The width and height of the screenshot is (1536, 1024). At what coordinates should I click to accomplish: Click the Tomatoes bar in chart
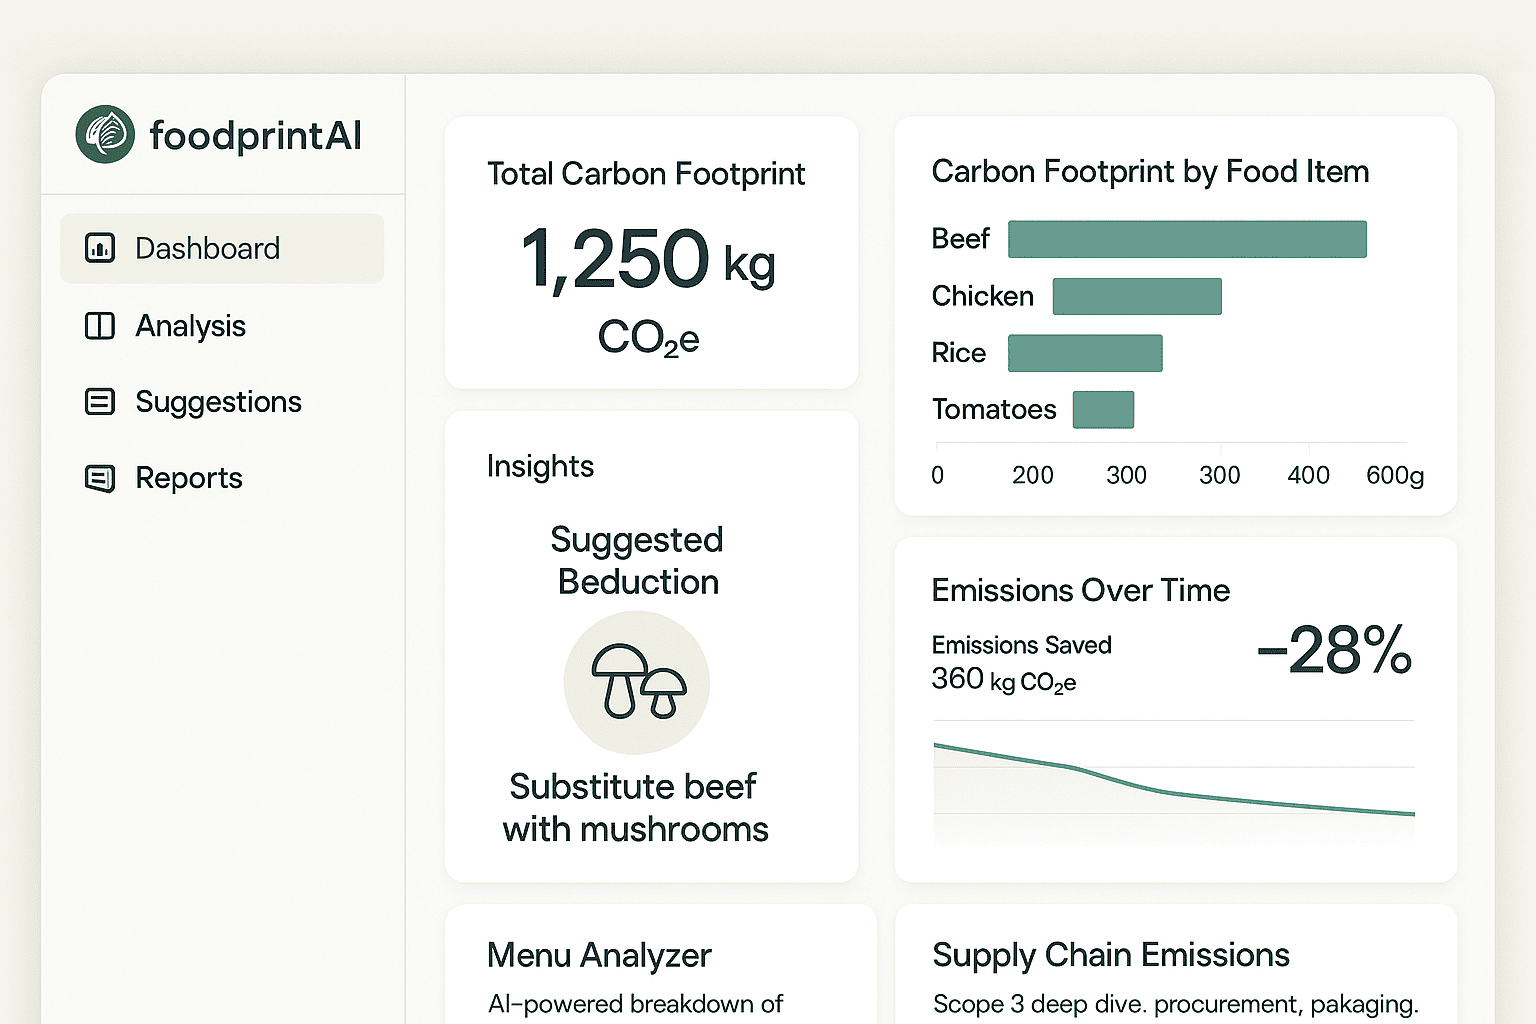[1103, 410]
